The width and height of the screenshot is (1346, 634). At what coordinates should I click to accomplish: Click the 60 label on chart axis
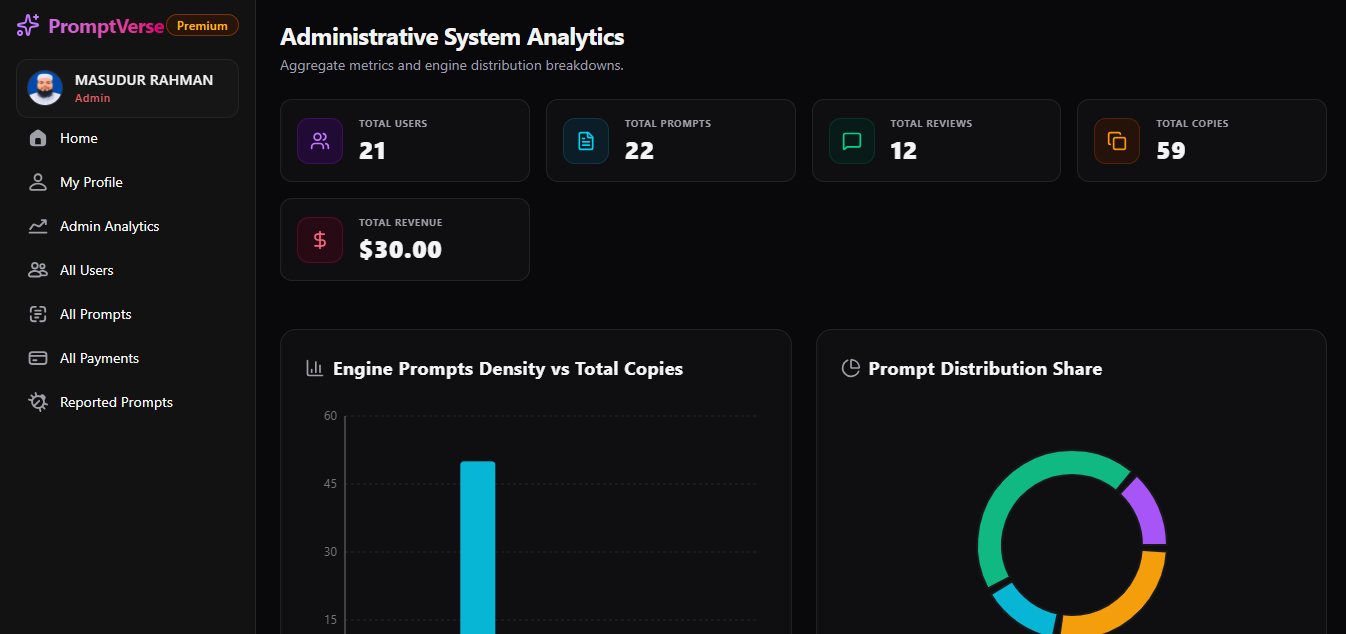coord(330,416)
